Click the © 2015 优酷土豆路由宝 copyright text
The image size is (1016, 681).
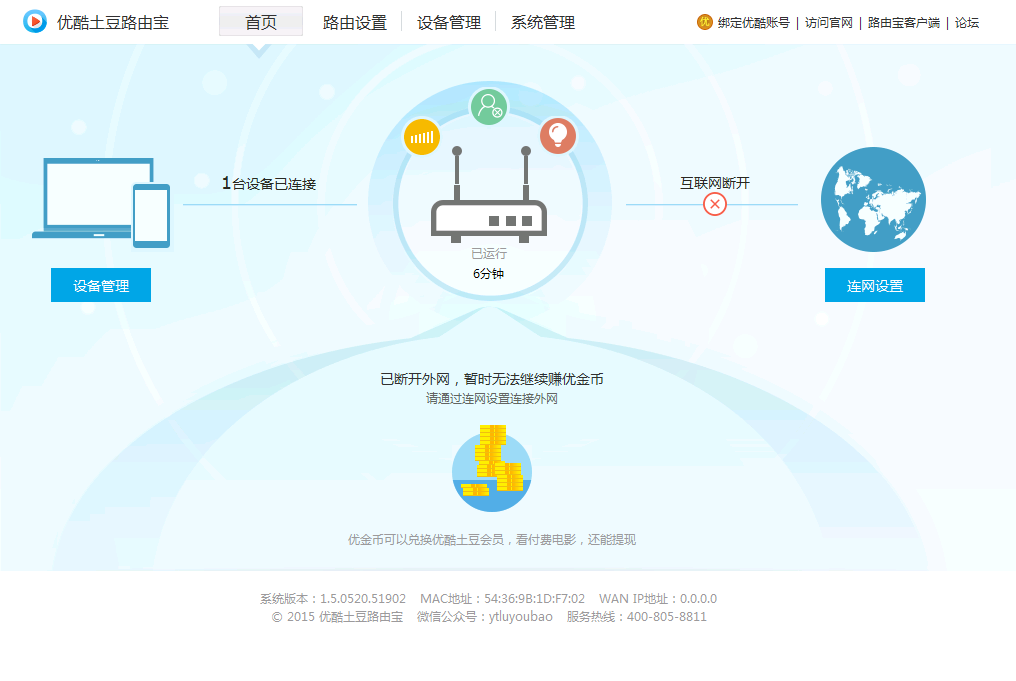coord(337,617)
